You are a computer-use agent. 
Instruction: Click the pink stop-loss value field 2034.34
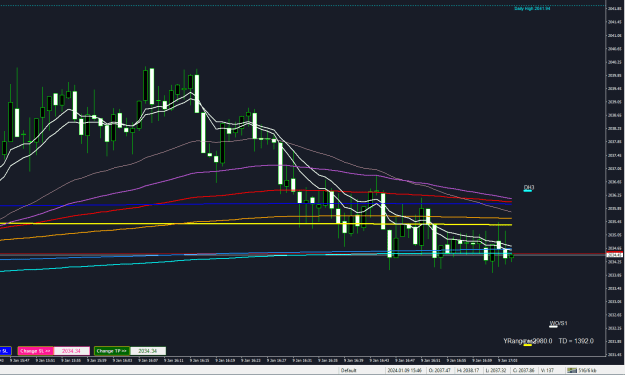coord(71,351)
